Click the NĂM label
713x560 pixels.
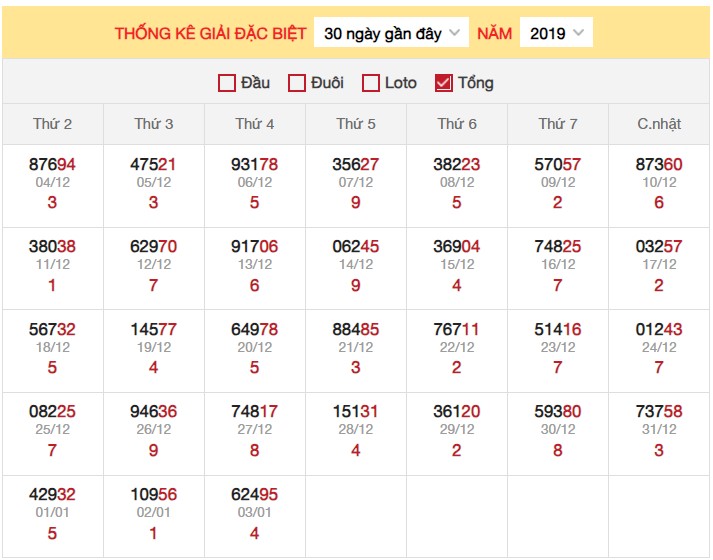tap(494, 33)
